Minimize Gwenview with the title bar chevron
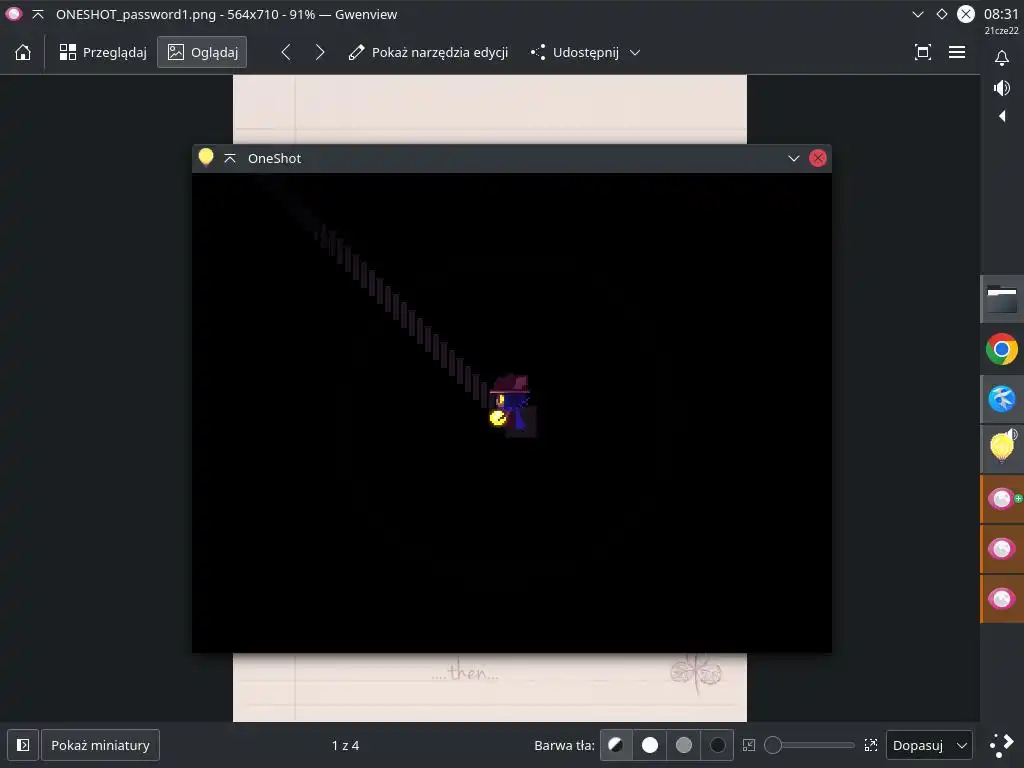The image size is (1024, 768). point(918,14)
